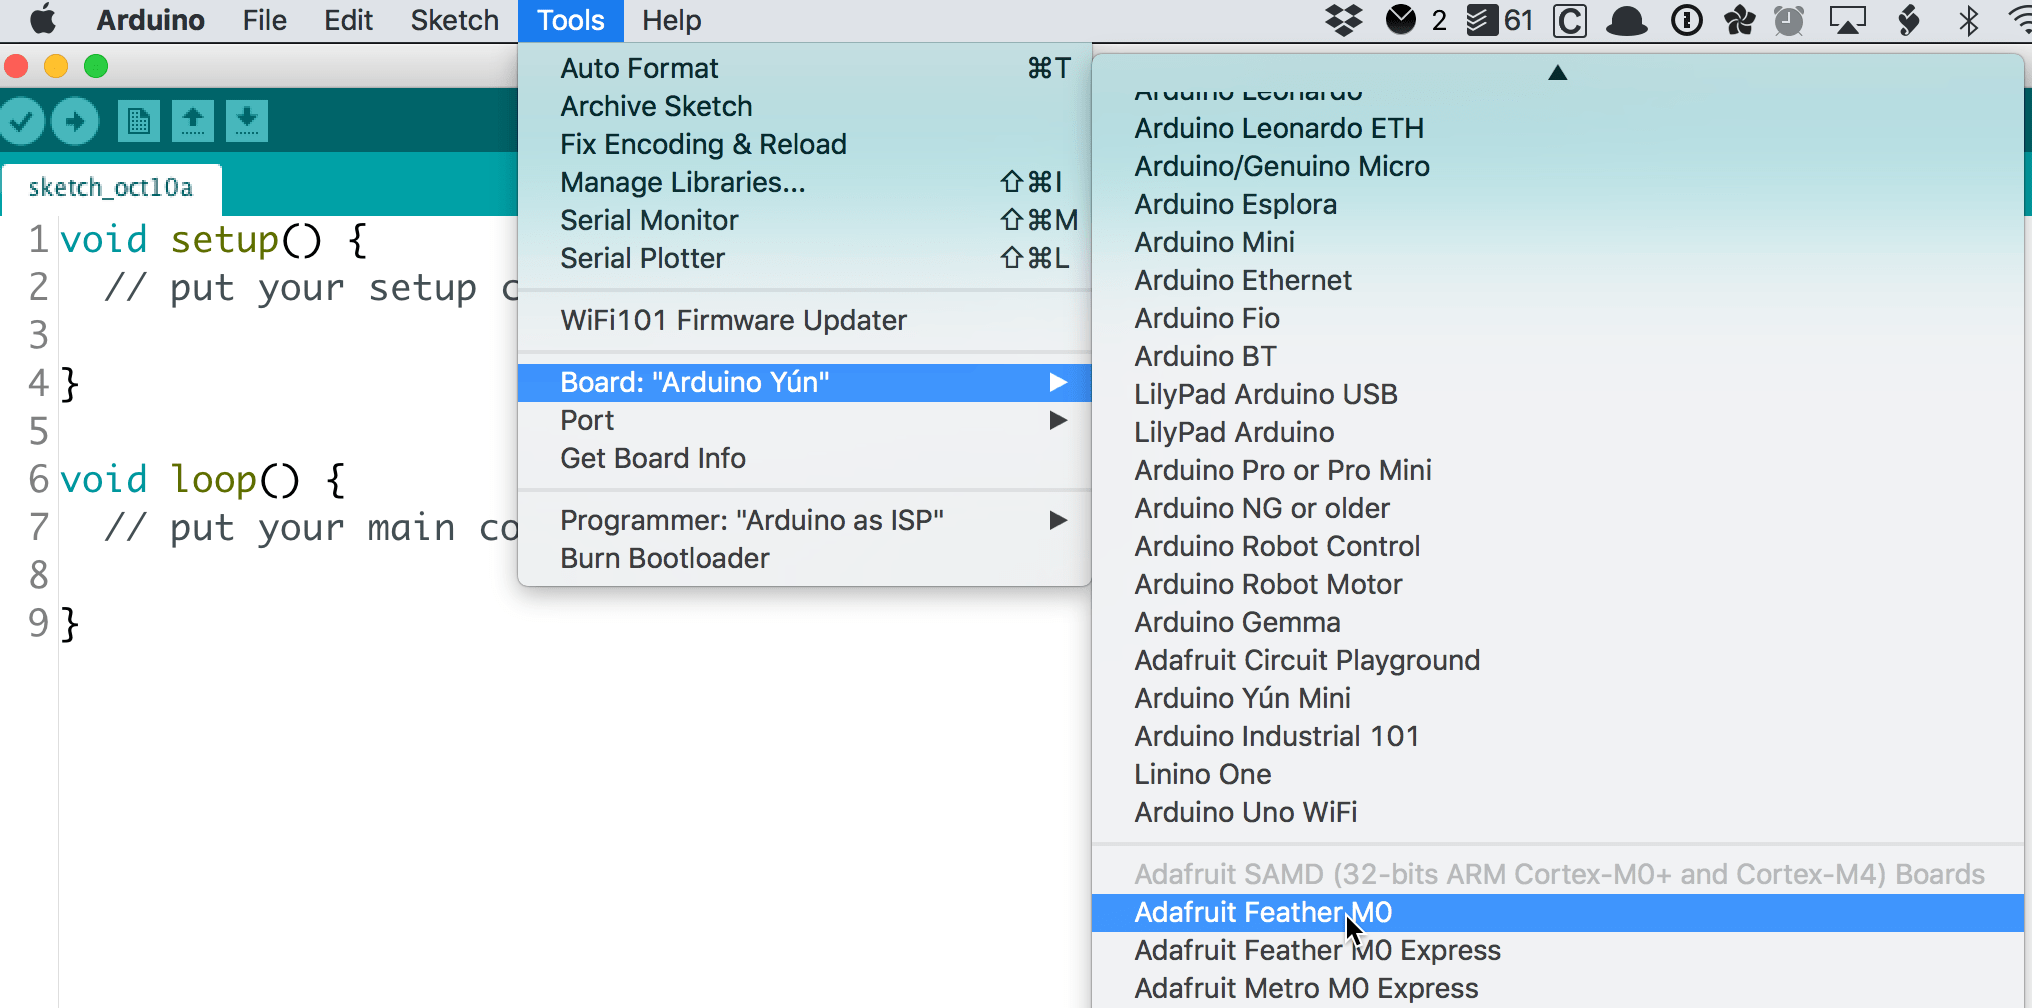Open the 1Password menu bar icon
The width and height of the screenshot is (2032, 1008).
1687,20
